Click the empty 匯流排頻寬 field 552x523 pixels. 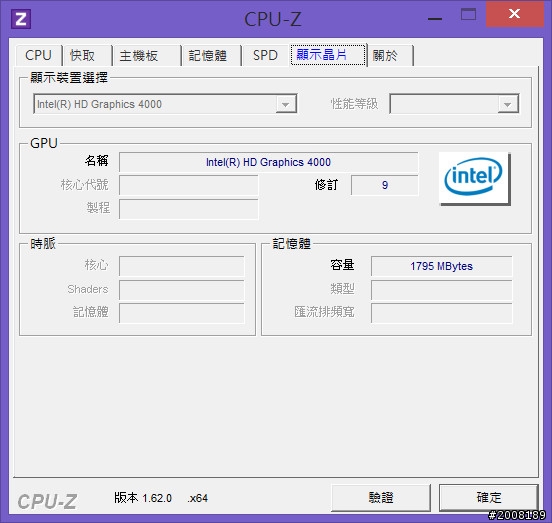pos(441,313)
